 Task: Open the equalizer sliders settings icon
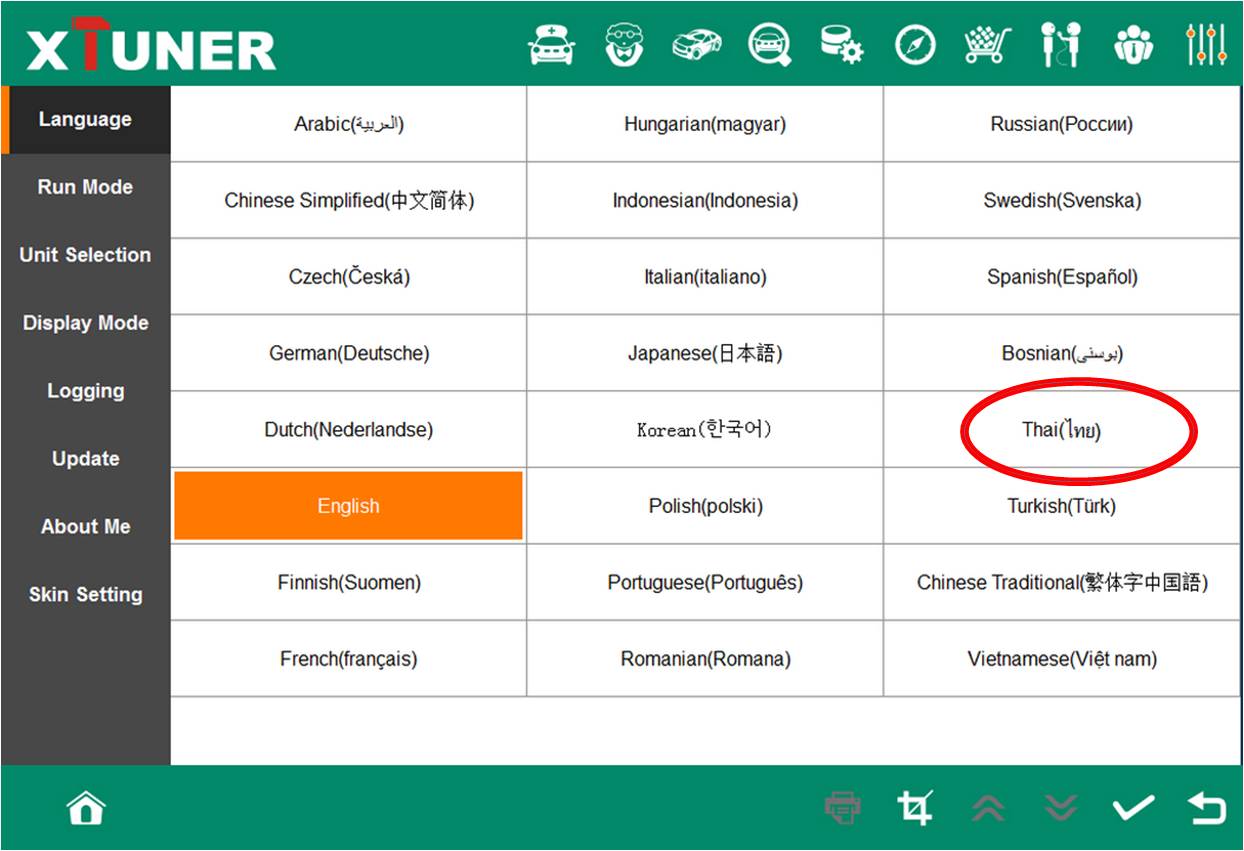pyautogui.click(x=1206, y=46)
